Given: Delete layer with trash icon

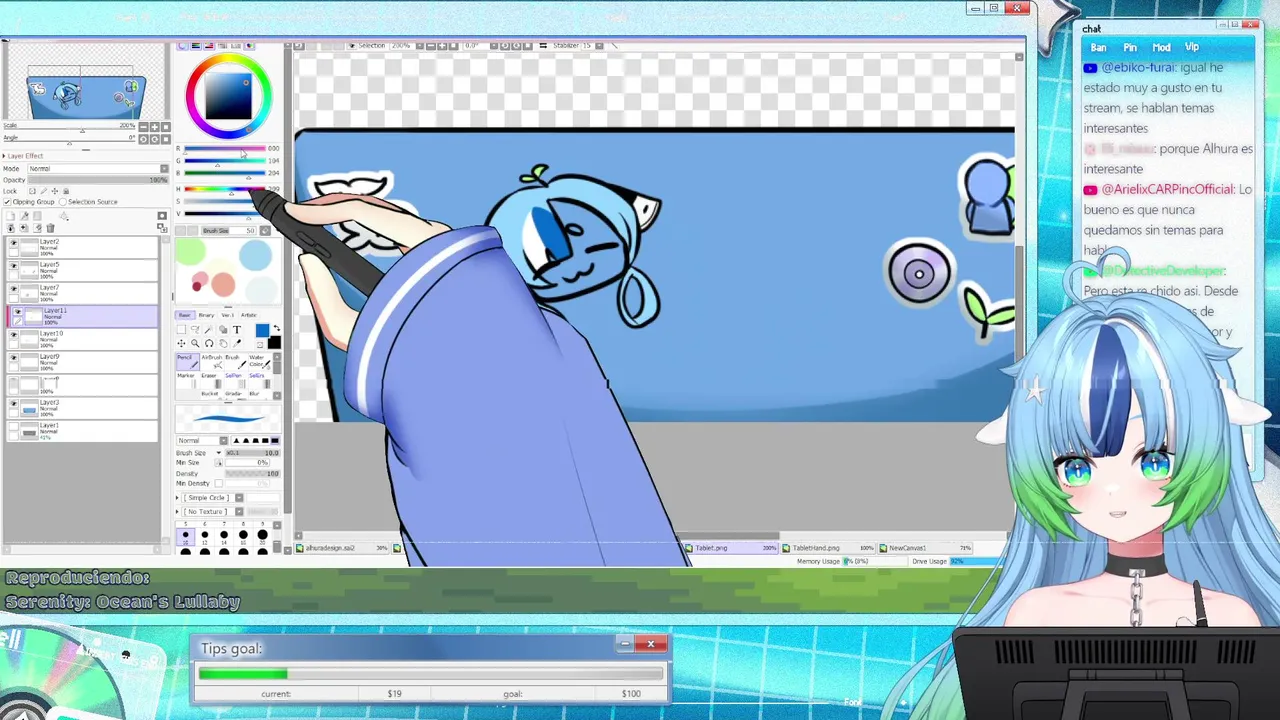Looking at the screenshot, I should tap(50, 228).
